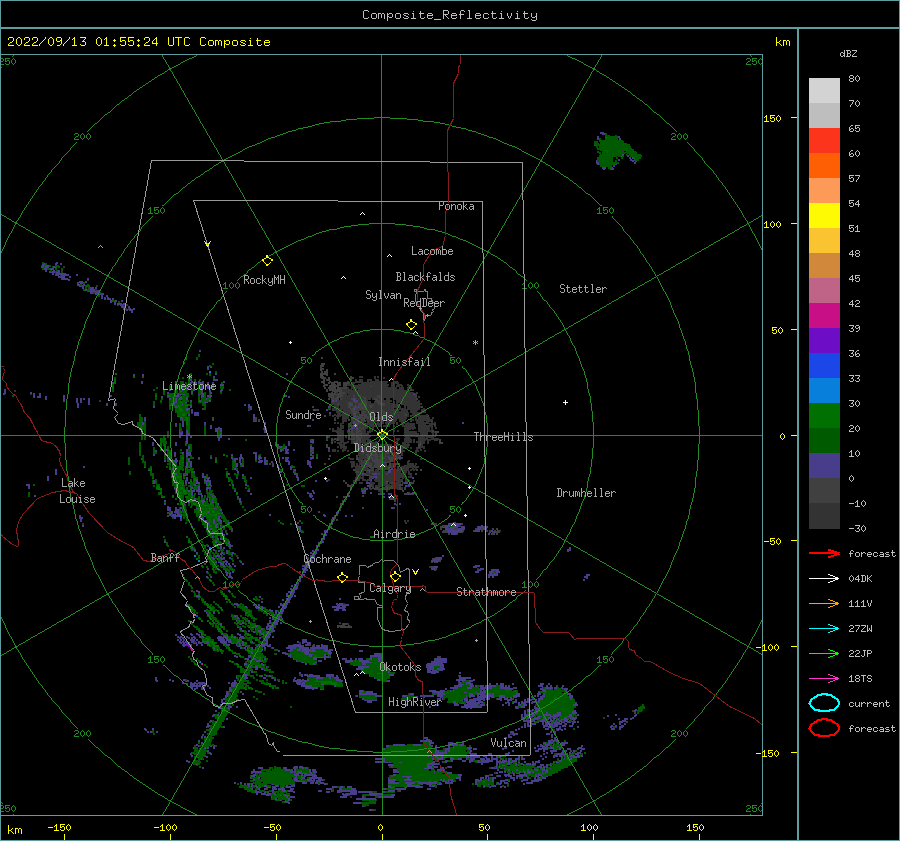900x841 pixels.
Task: Click the Ponoka town label
Action: coord(456,206)
